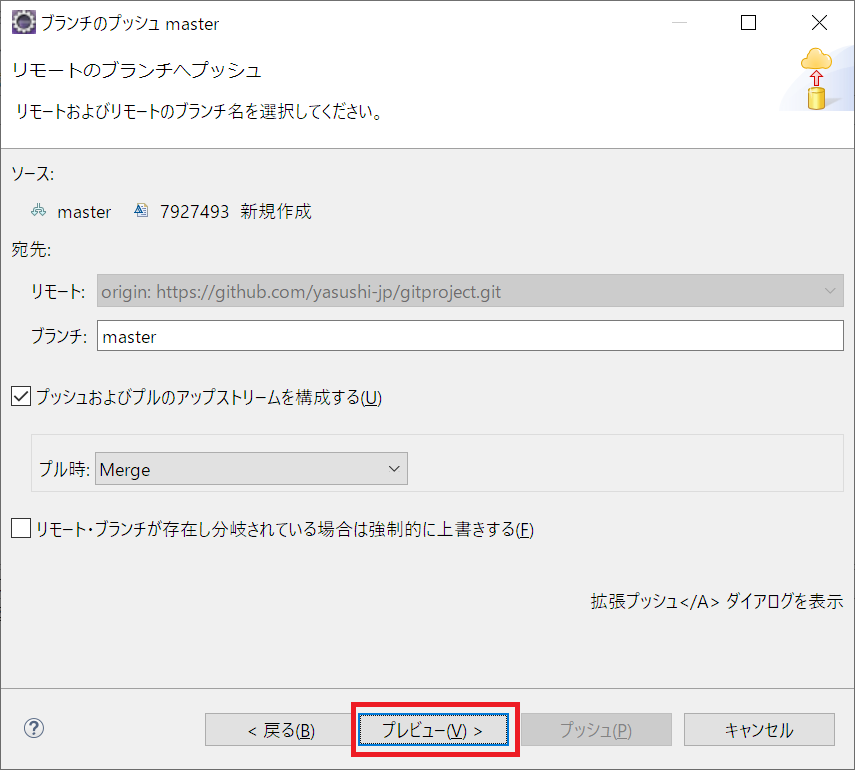
Task: Click the source commit ID 7927493 text
Action: 194,212
